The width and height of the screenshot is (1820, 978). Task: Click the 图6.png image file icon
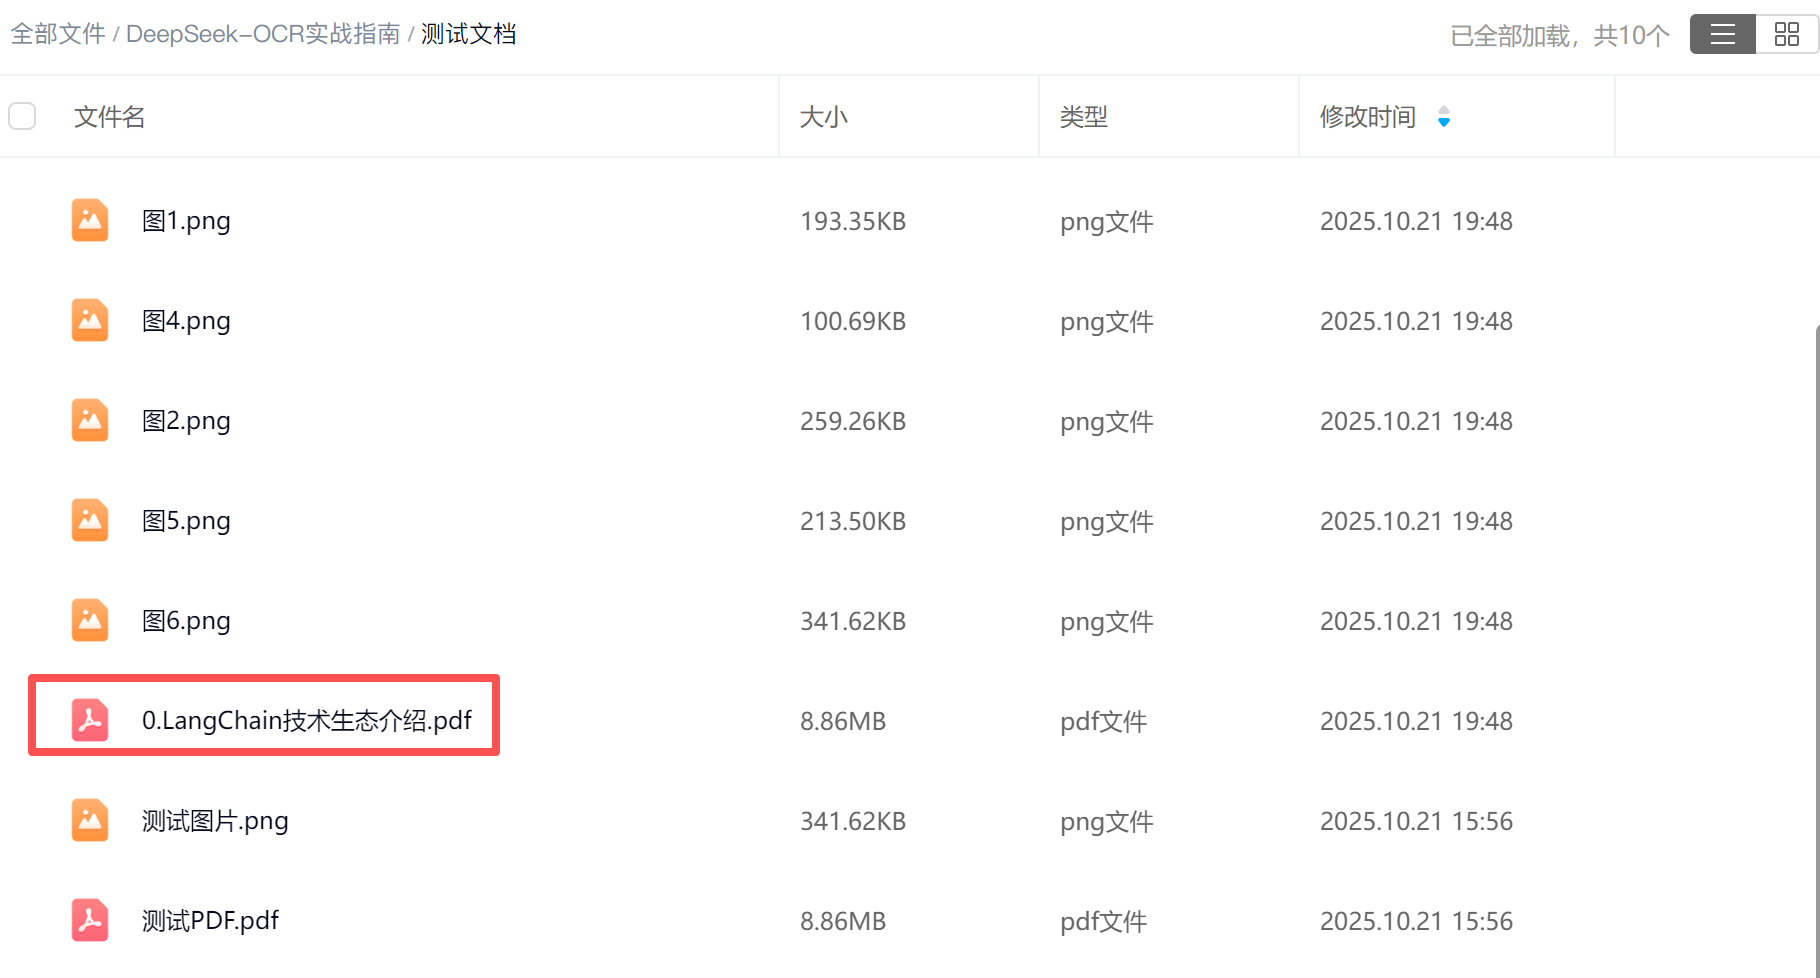coord(90,620)
